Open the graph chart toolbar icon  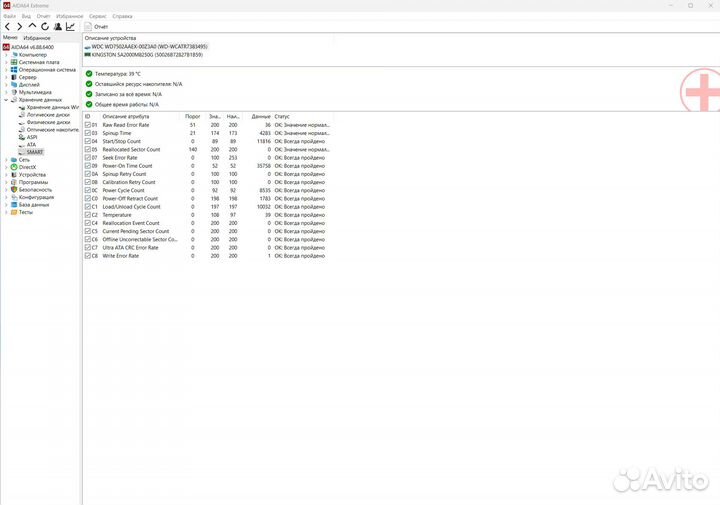pyautogui.click(x=70, y=26)
